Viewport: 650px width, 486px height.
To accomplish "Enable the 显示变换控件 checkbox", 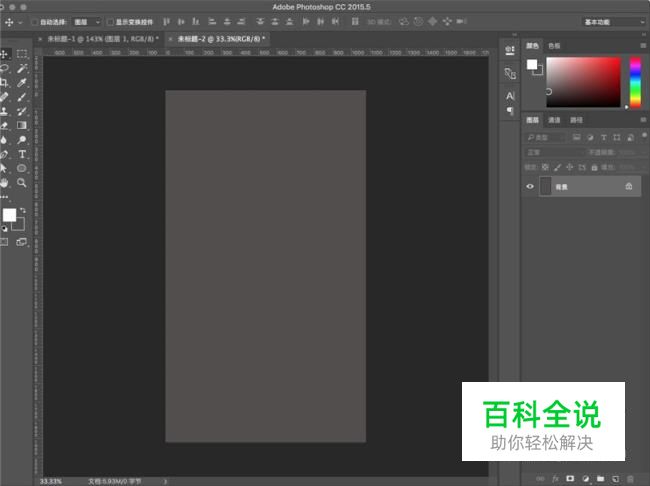I will click(110, 21).
